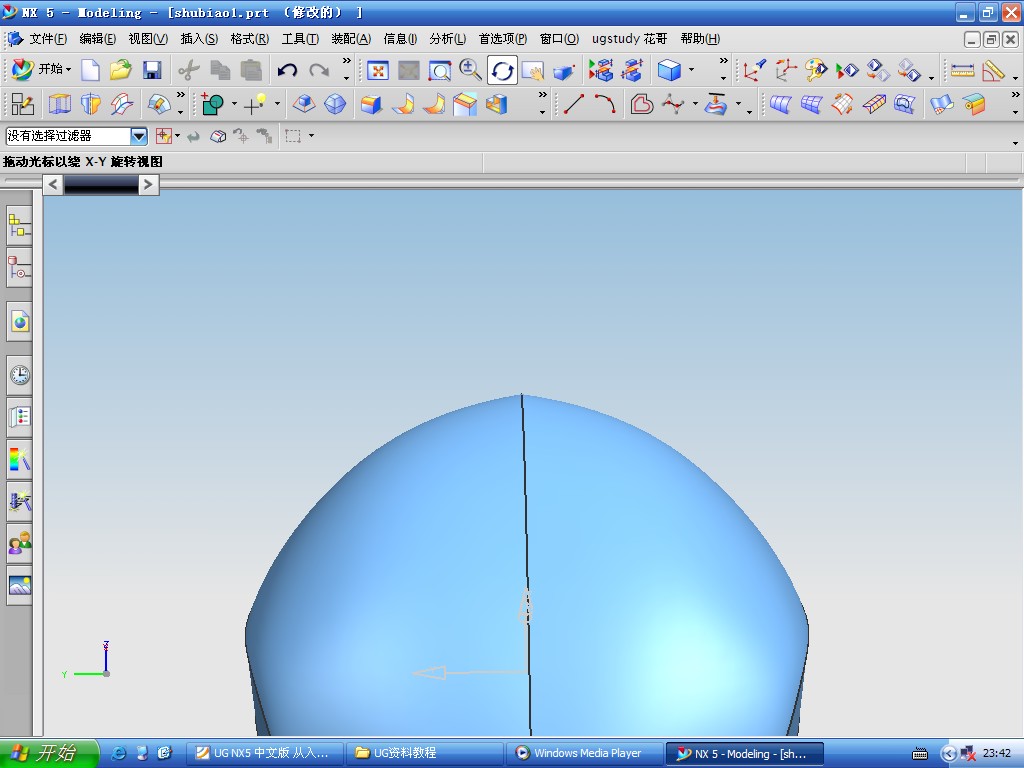This screenshot has width=1024, height=768.
Task: Click the Studio Spline tool icon
Action: (673, 104)
